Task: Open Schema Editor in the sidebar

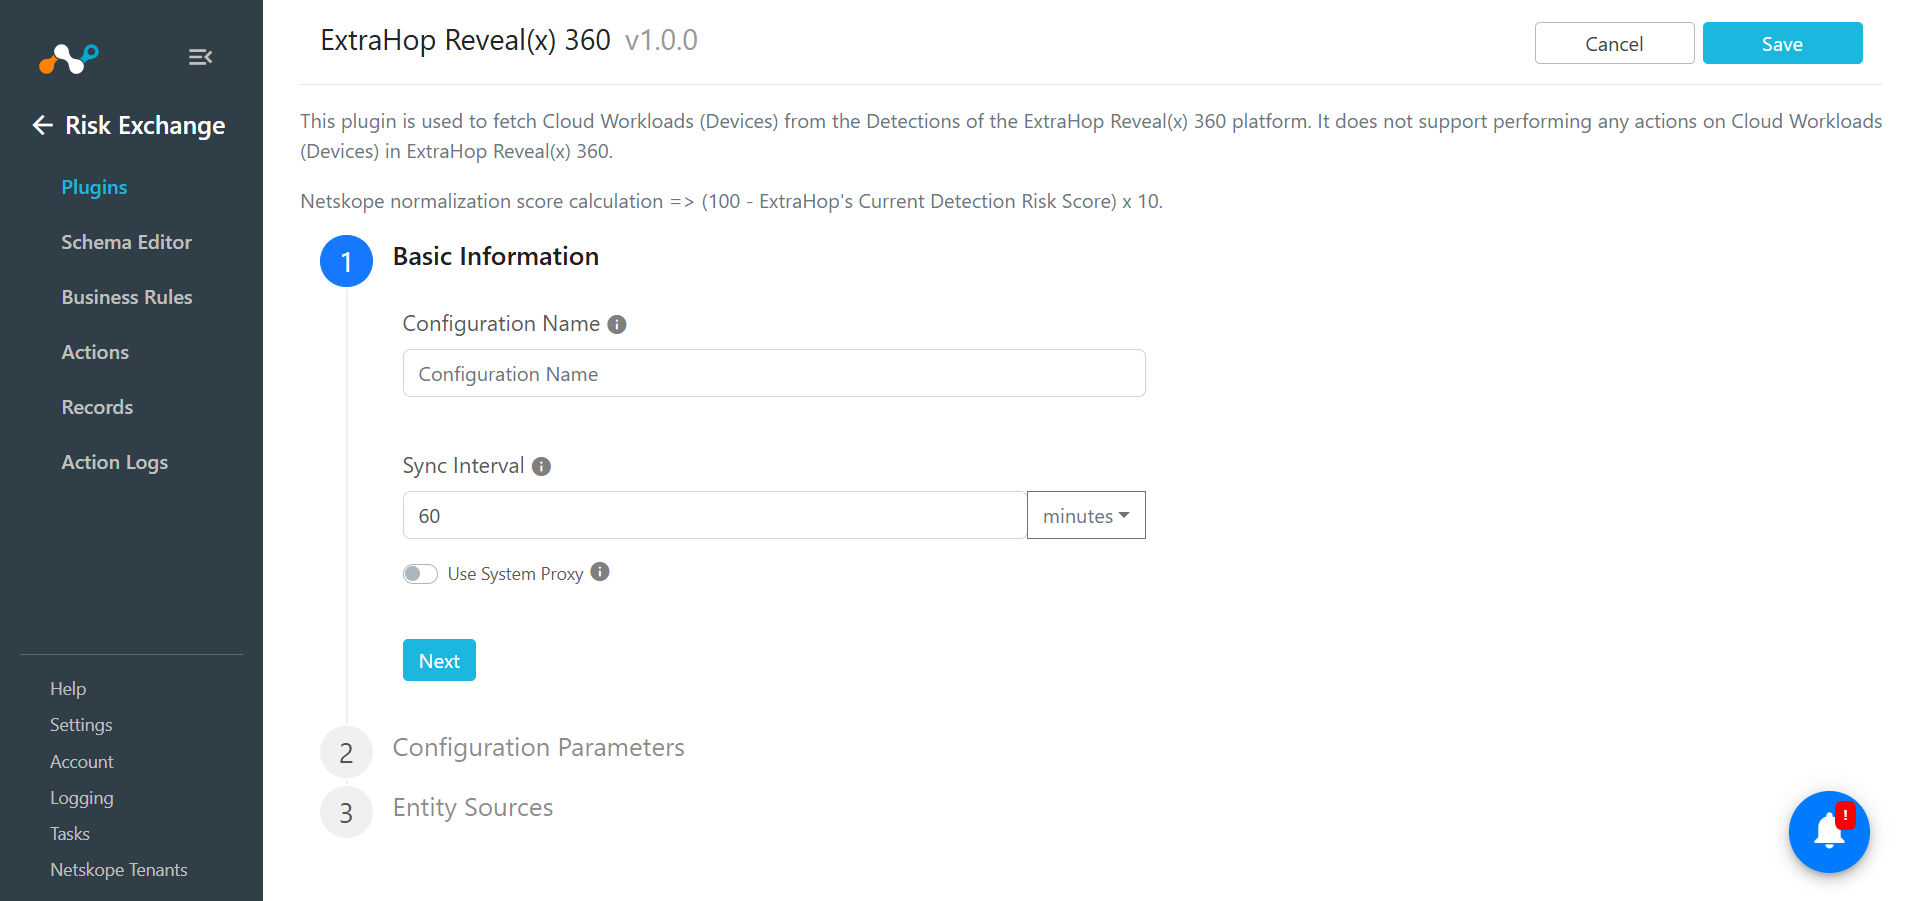Action: coord(126,242)
